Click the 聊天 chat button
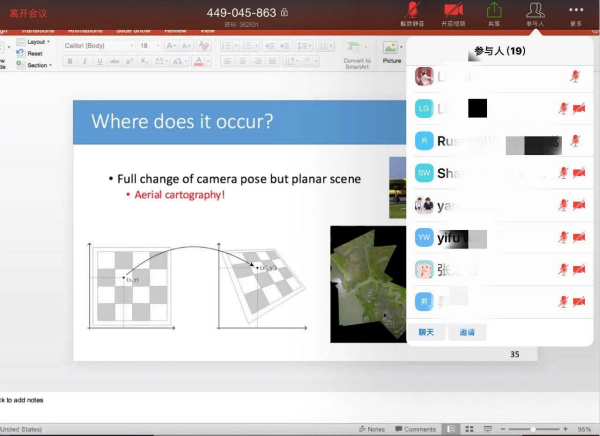The image size is (600, 436). tap(426, 331)
